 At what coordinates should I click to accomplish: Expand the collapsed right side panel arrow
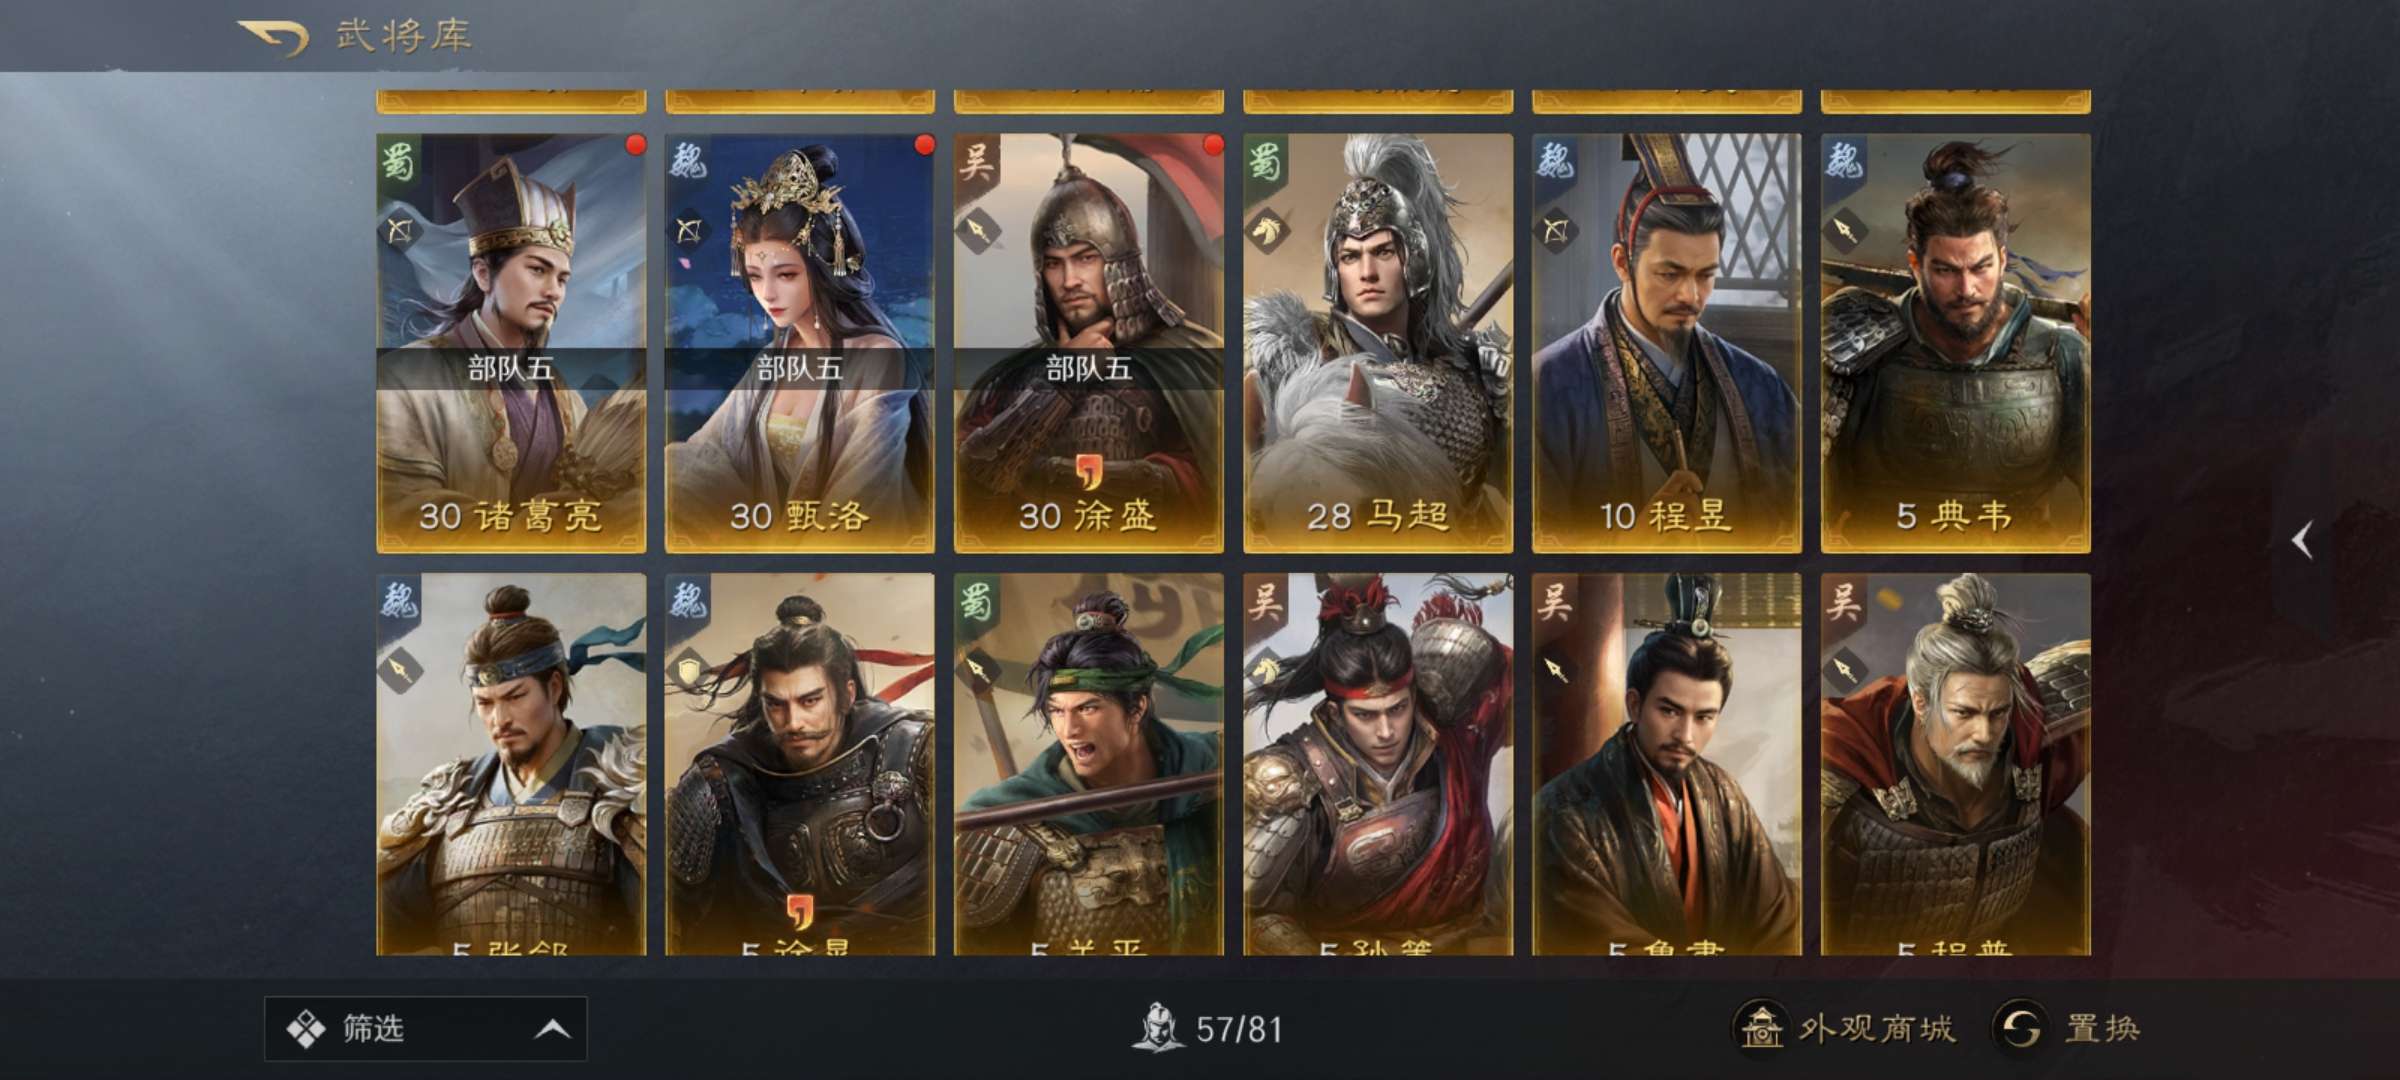(2302, 540)
